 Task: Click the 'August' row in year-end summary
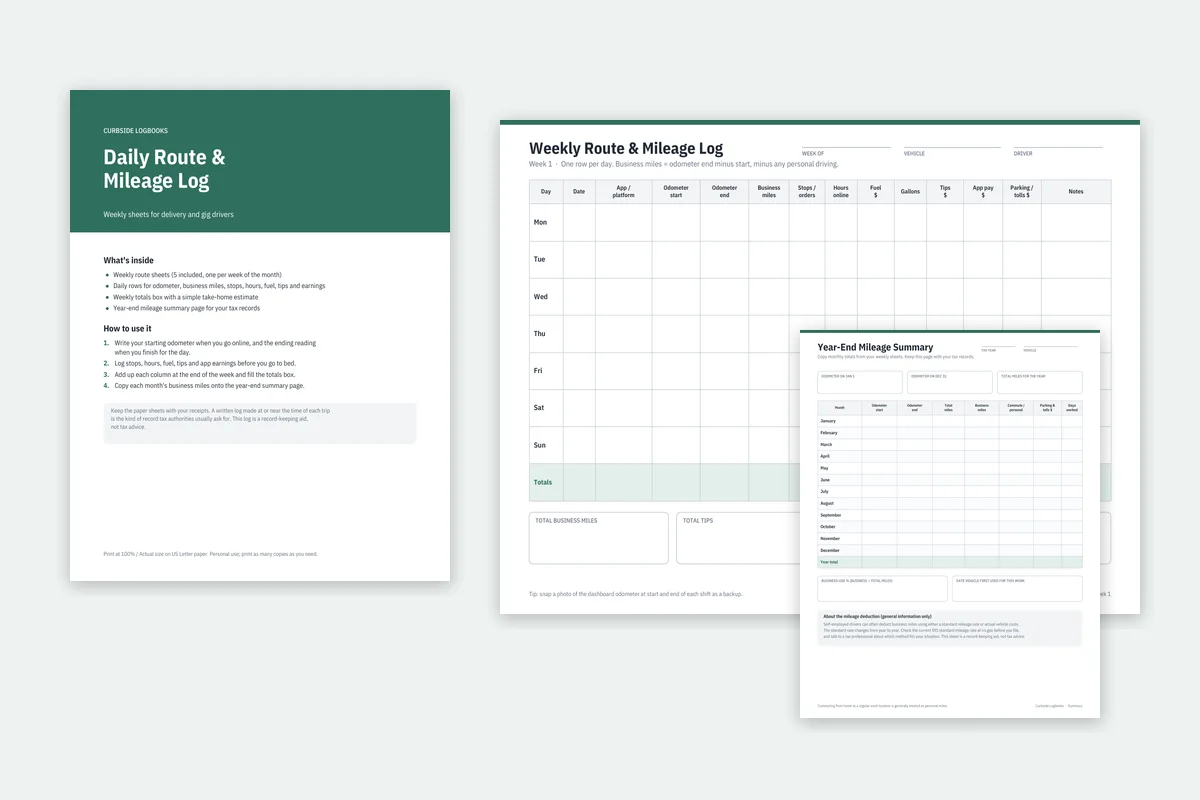pos(950,503)
